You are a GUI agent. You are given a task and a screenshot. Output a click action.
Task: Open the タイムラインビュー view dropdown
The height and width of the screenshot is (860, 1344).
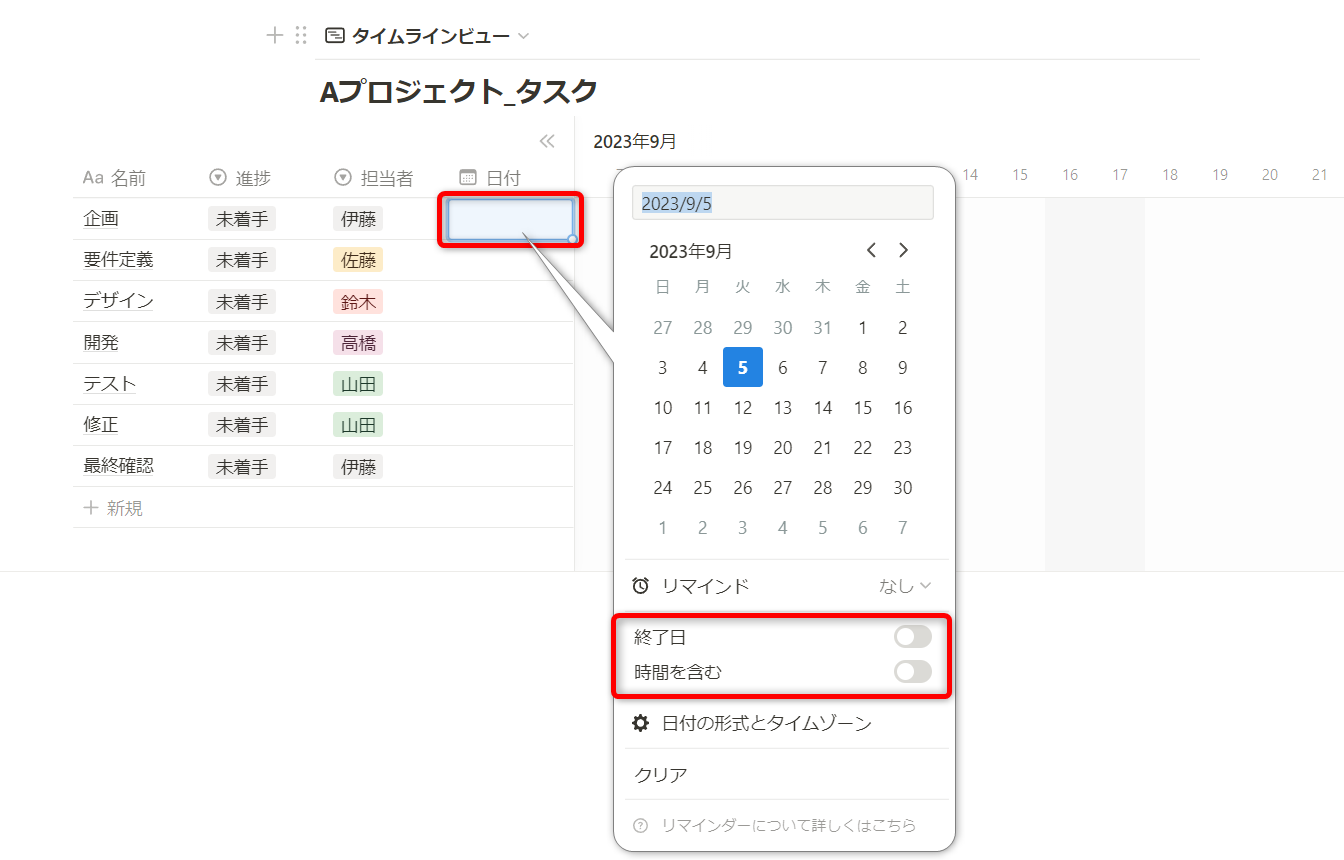tap(427, 36)
